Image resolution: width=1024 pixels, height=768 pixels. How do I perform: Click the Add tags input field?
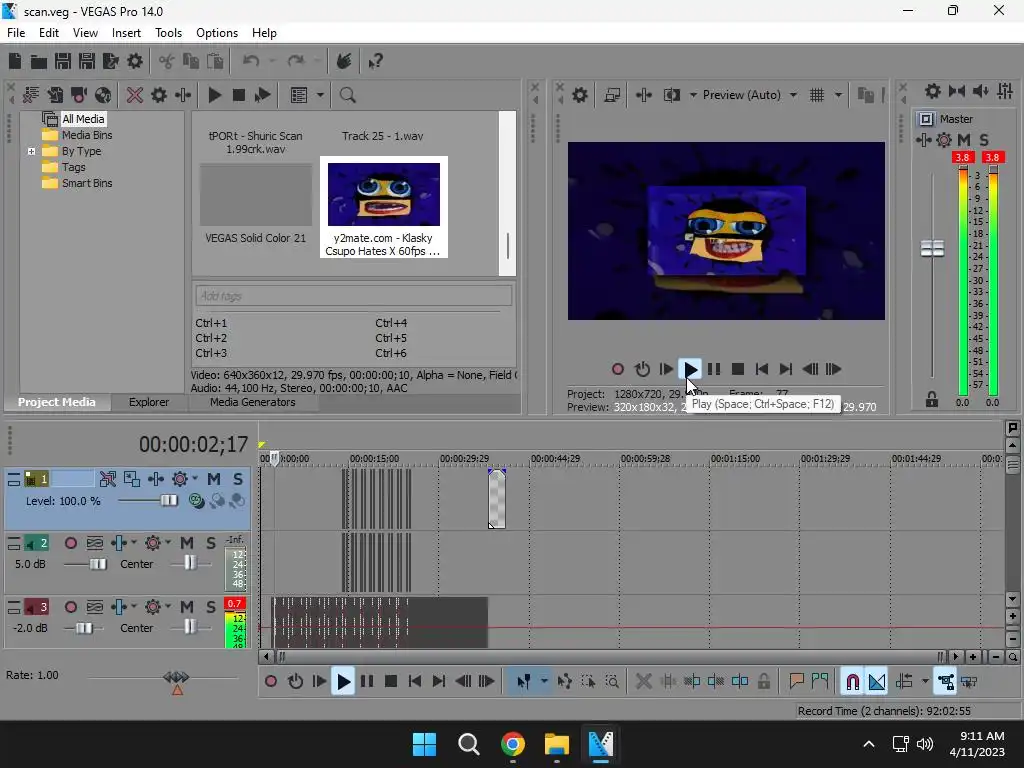pyautogui.click(x=353, y=296)
